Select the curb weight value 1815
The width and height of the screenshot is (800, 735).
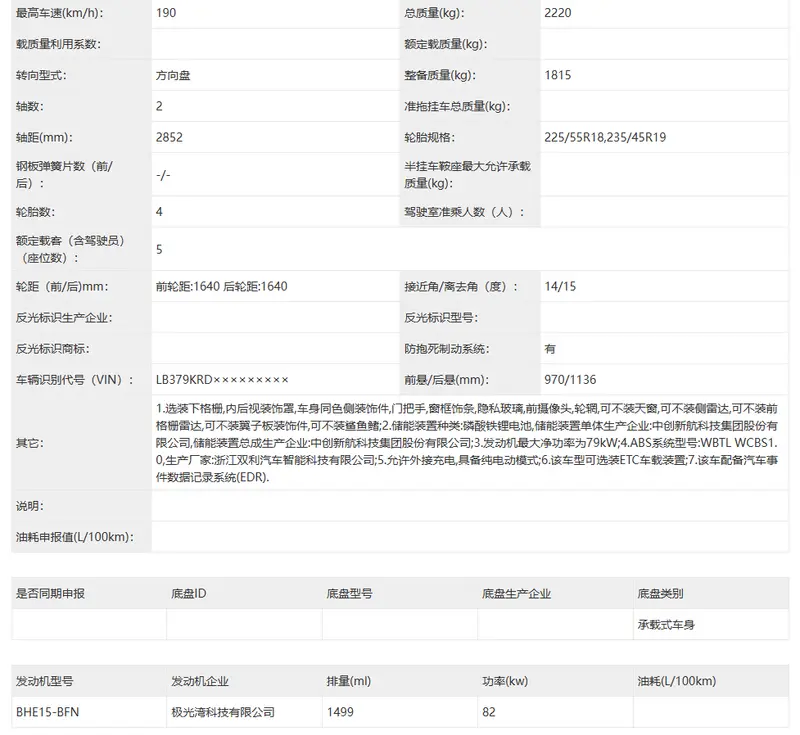click(x=559, y=75)
